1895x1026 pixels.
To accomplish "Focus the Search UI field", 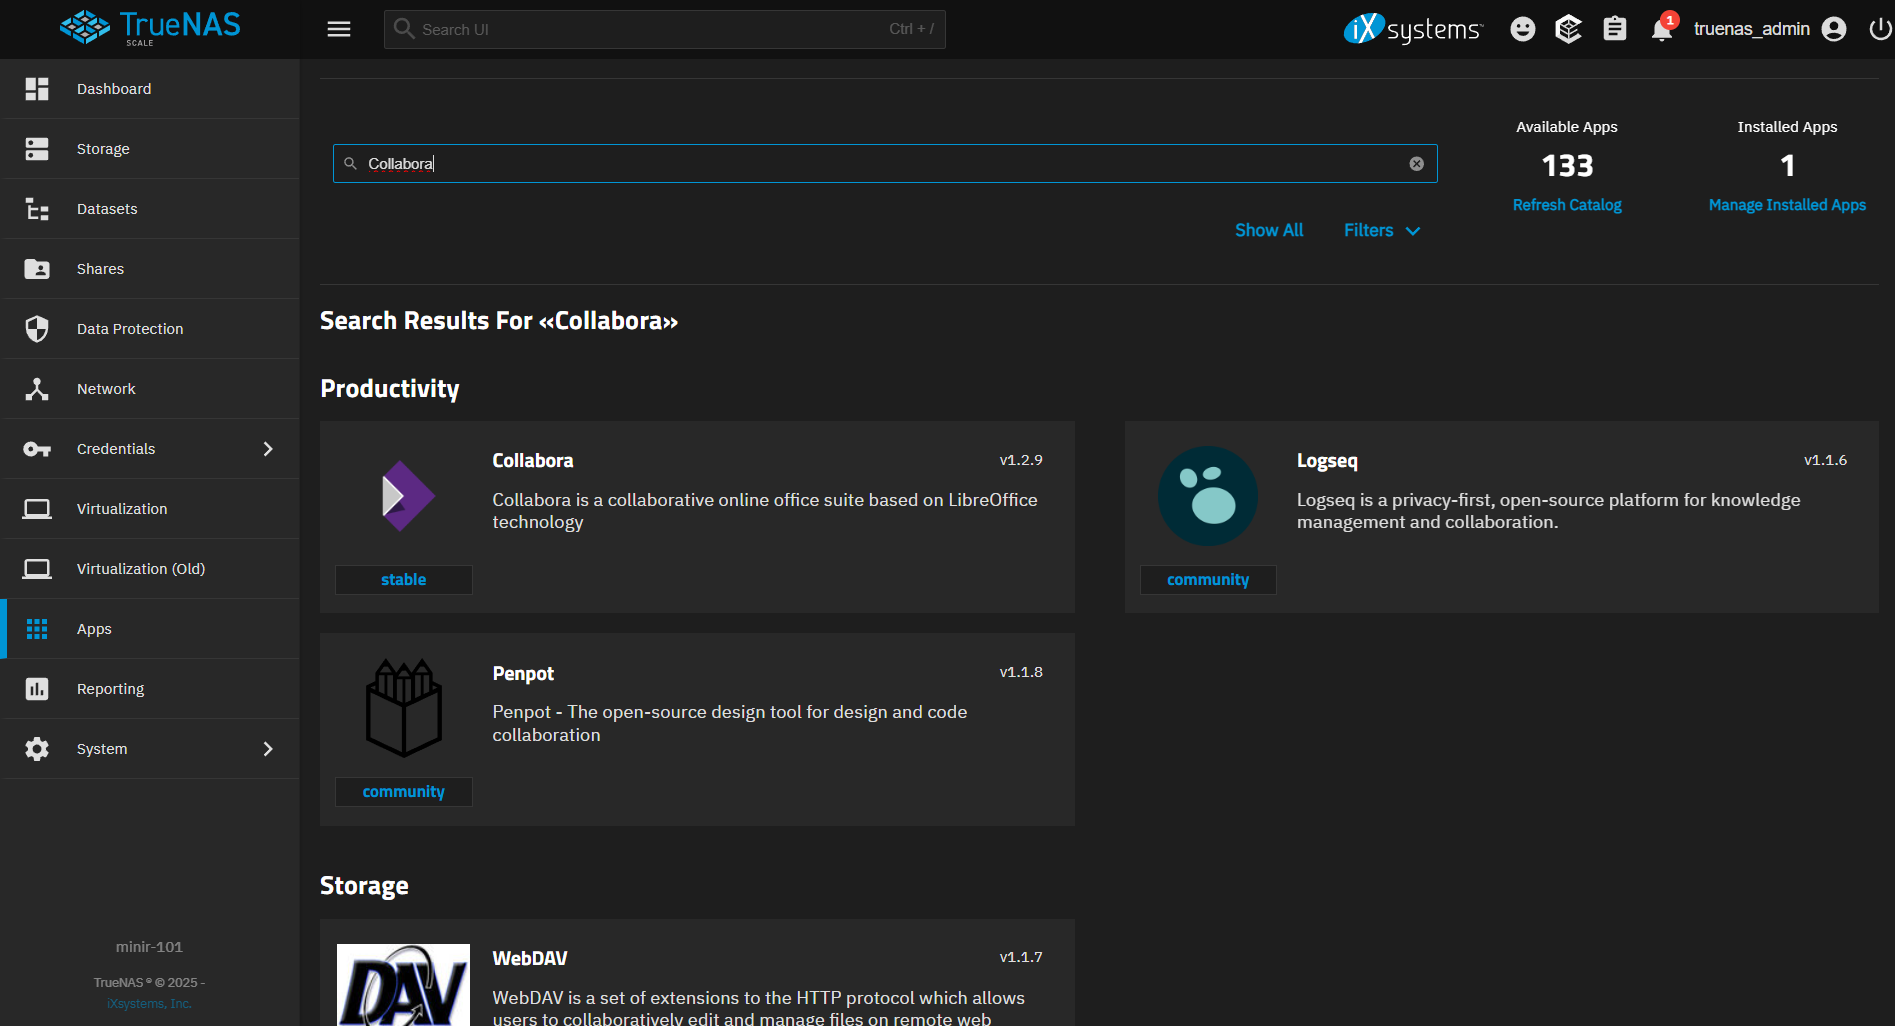I will pyautogui.click(x=664, y=29).
